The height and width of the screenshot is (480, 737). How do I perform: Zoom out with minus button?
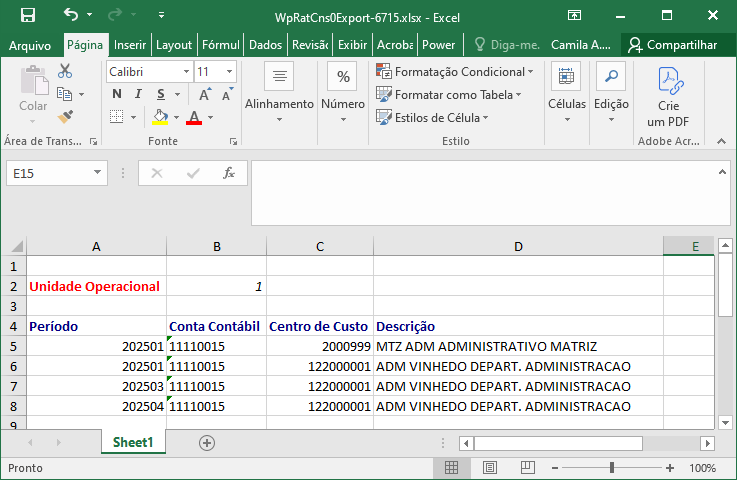555,468
